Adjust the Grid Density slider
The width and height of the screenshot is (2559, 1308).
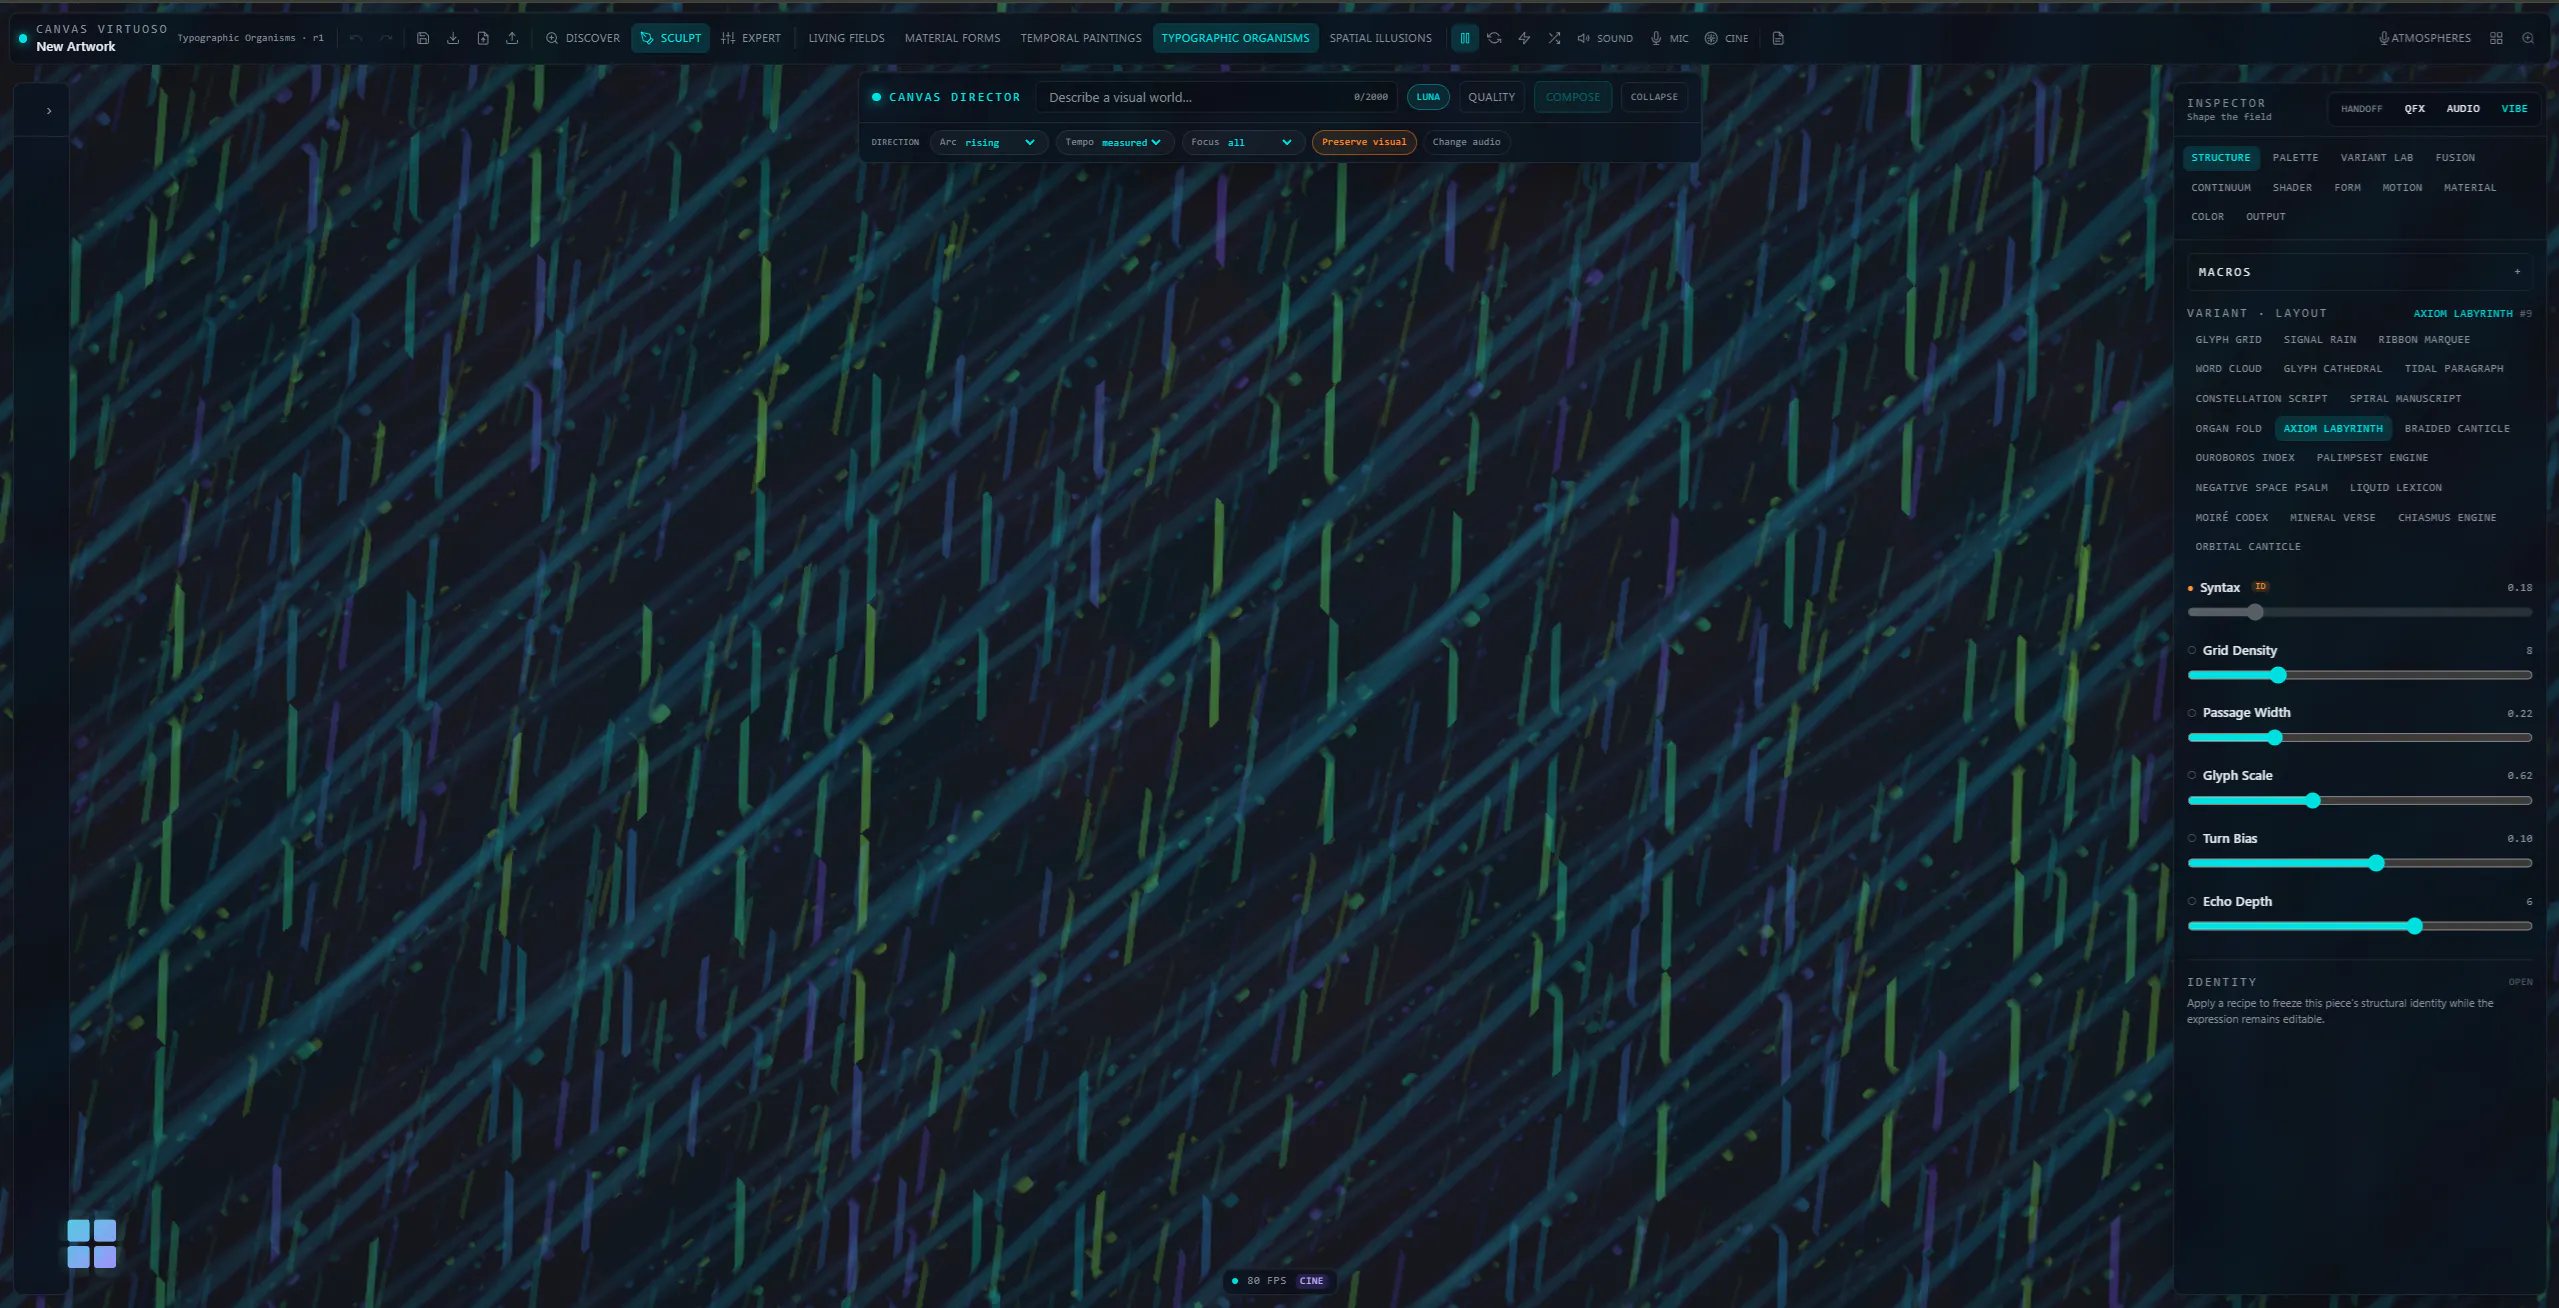pos(2359,675)
